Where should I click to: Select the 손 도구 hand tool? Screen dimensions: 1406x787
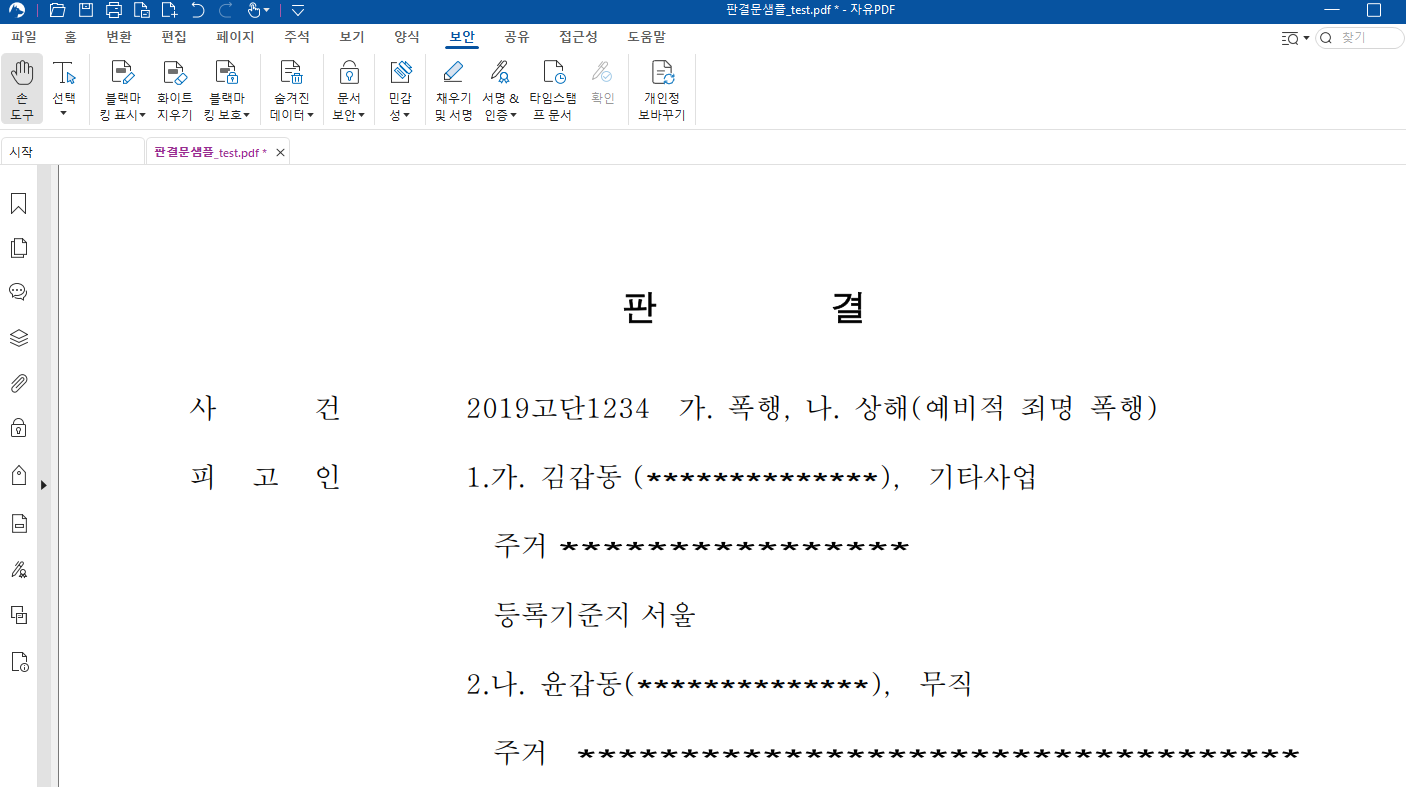22,90
